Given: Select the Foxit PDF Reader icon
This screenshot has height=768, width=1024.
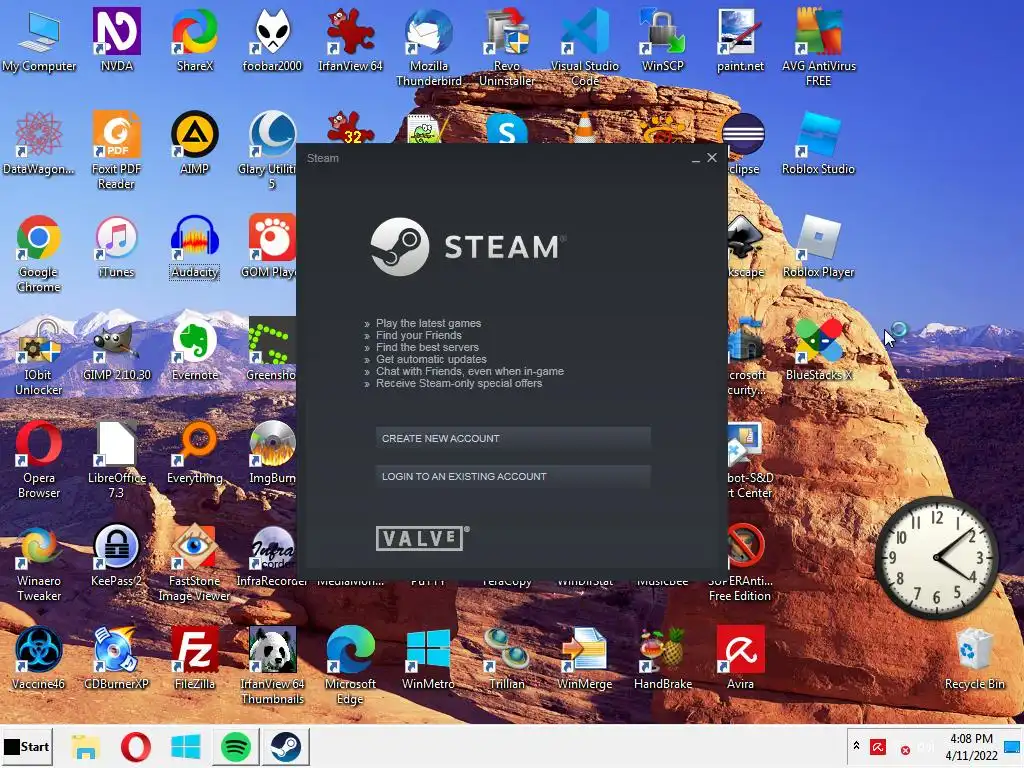Looking at the screenshot, I should click(117, 152).
